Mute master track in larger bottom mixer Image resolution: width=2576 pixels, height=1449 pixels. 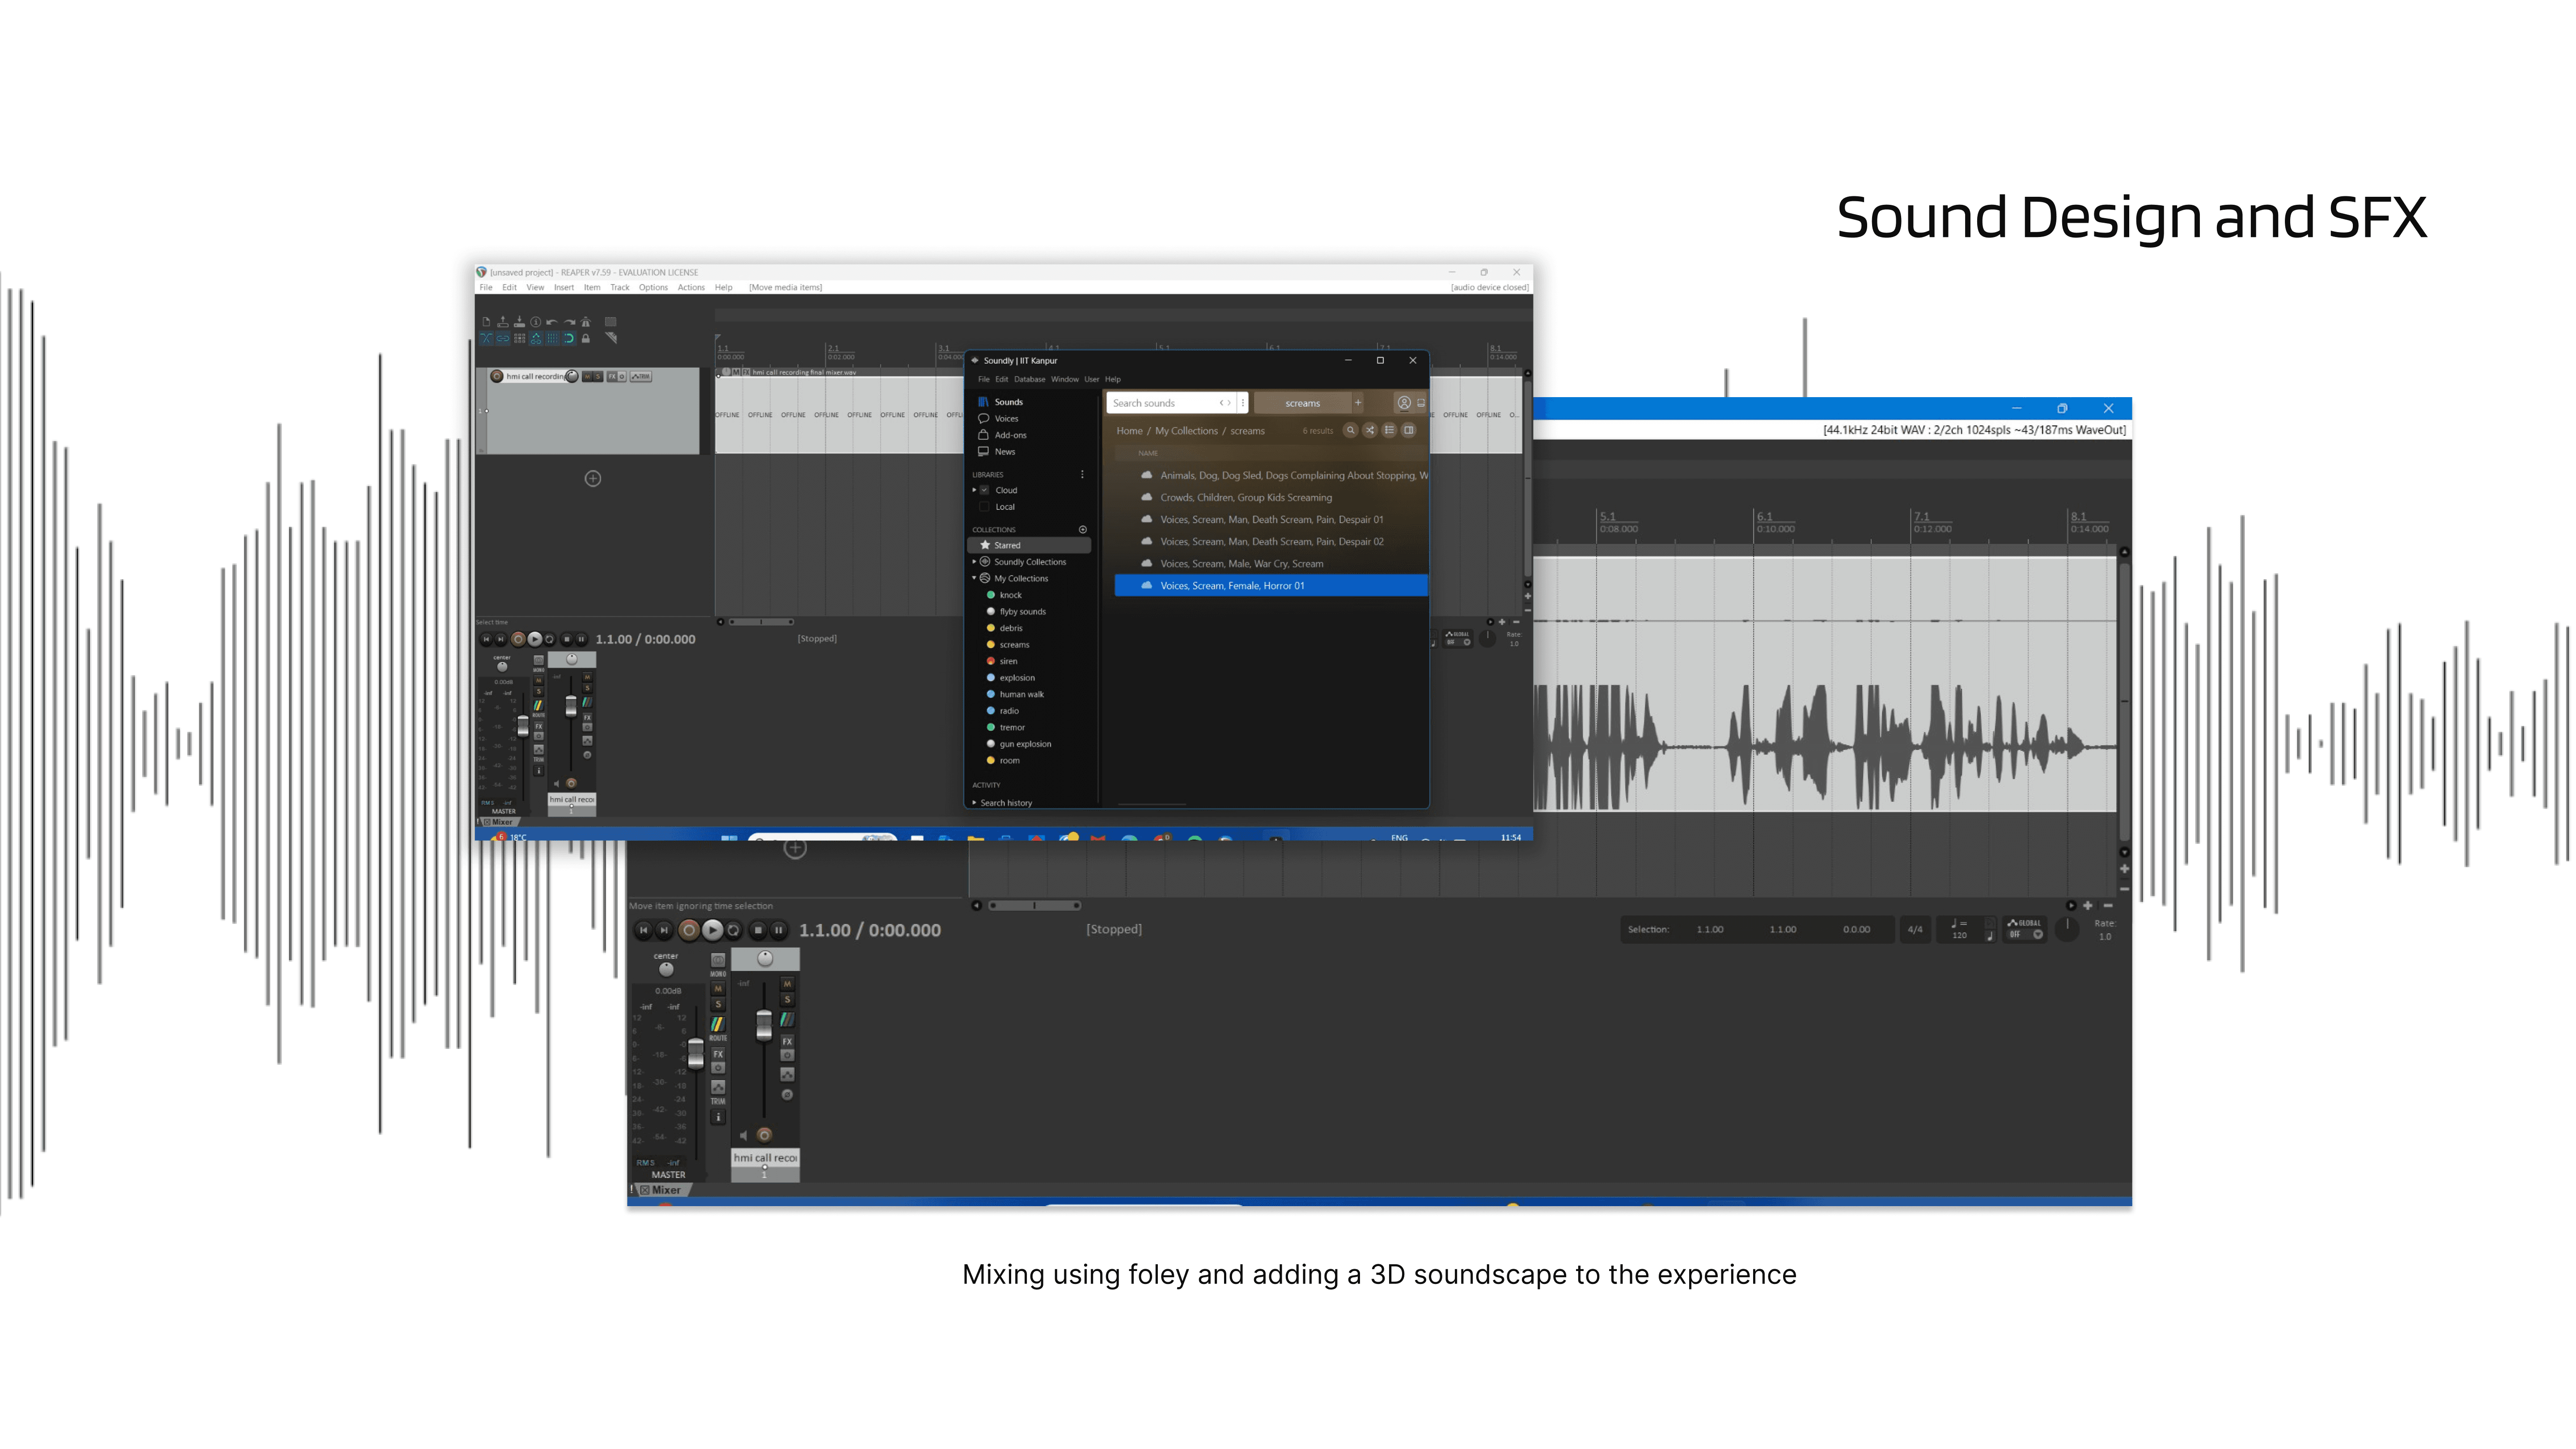click(x=717, y=989)
